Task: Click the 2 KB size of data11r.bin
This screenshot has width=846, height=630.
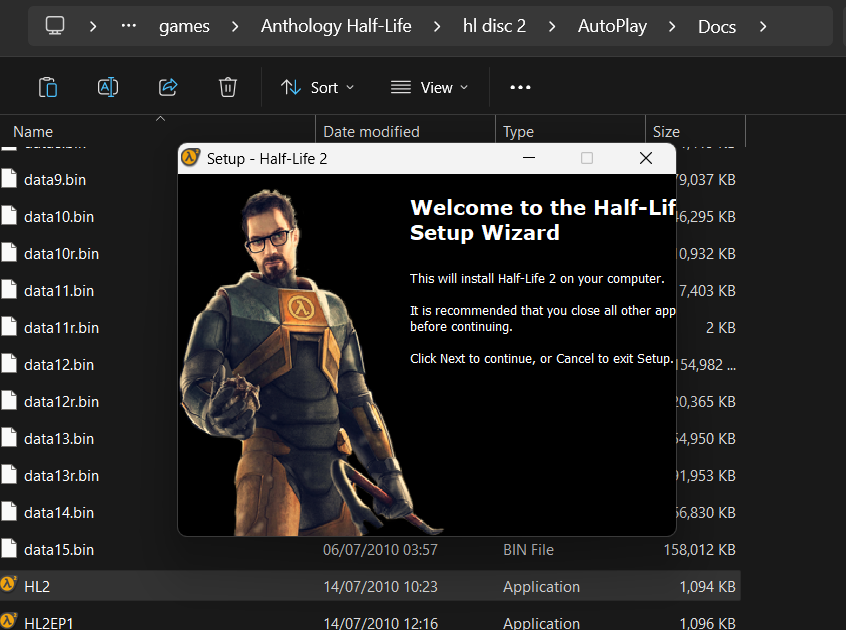Action: pyautogui.click(x=721, y=328)
